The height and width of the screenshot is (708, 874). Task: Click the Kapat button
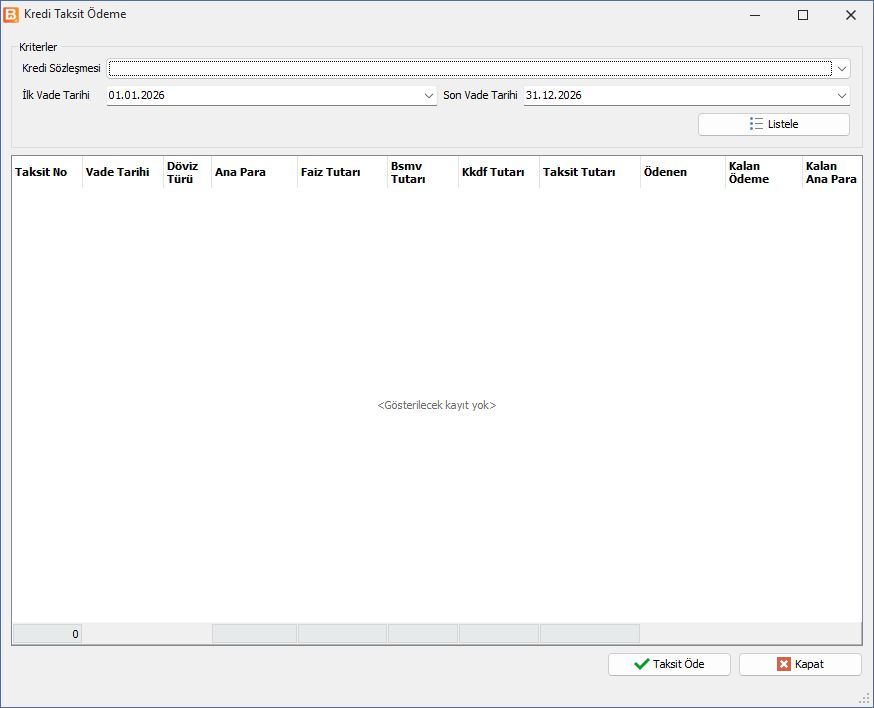tap(800, 664)
